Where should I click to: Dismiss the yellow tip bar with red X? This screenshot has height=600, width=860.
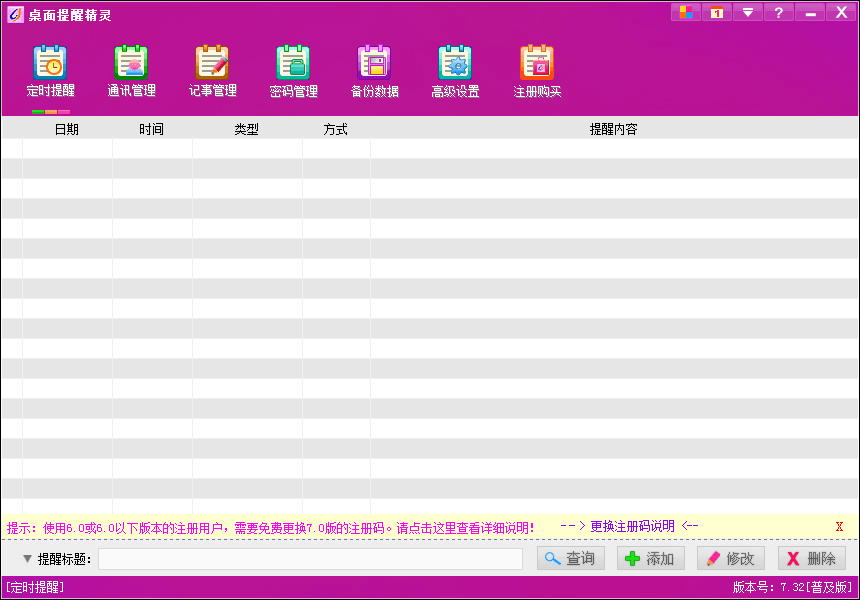[839, 527]
